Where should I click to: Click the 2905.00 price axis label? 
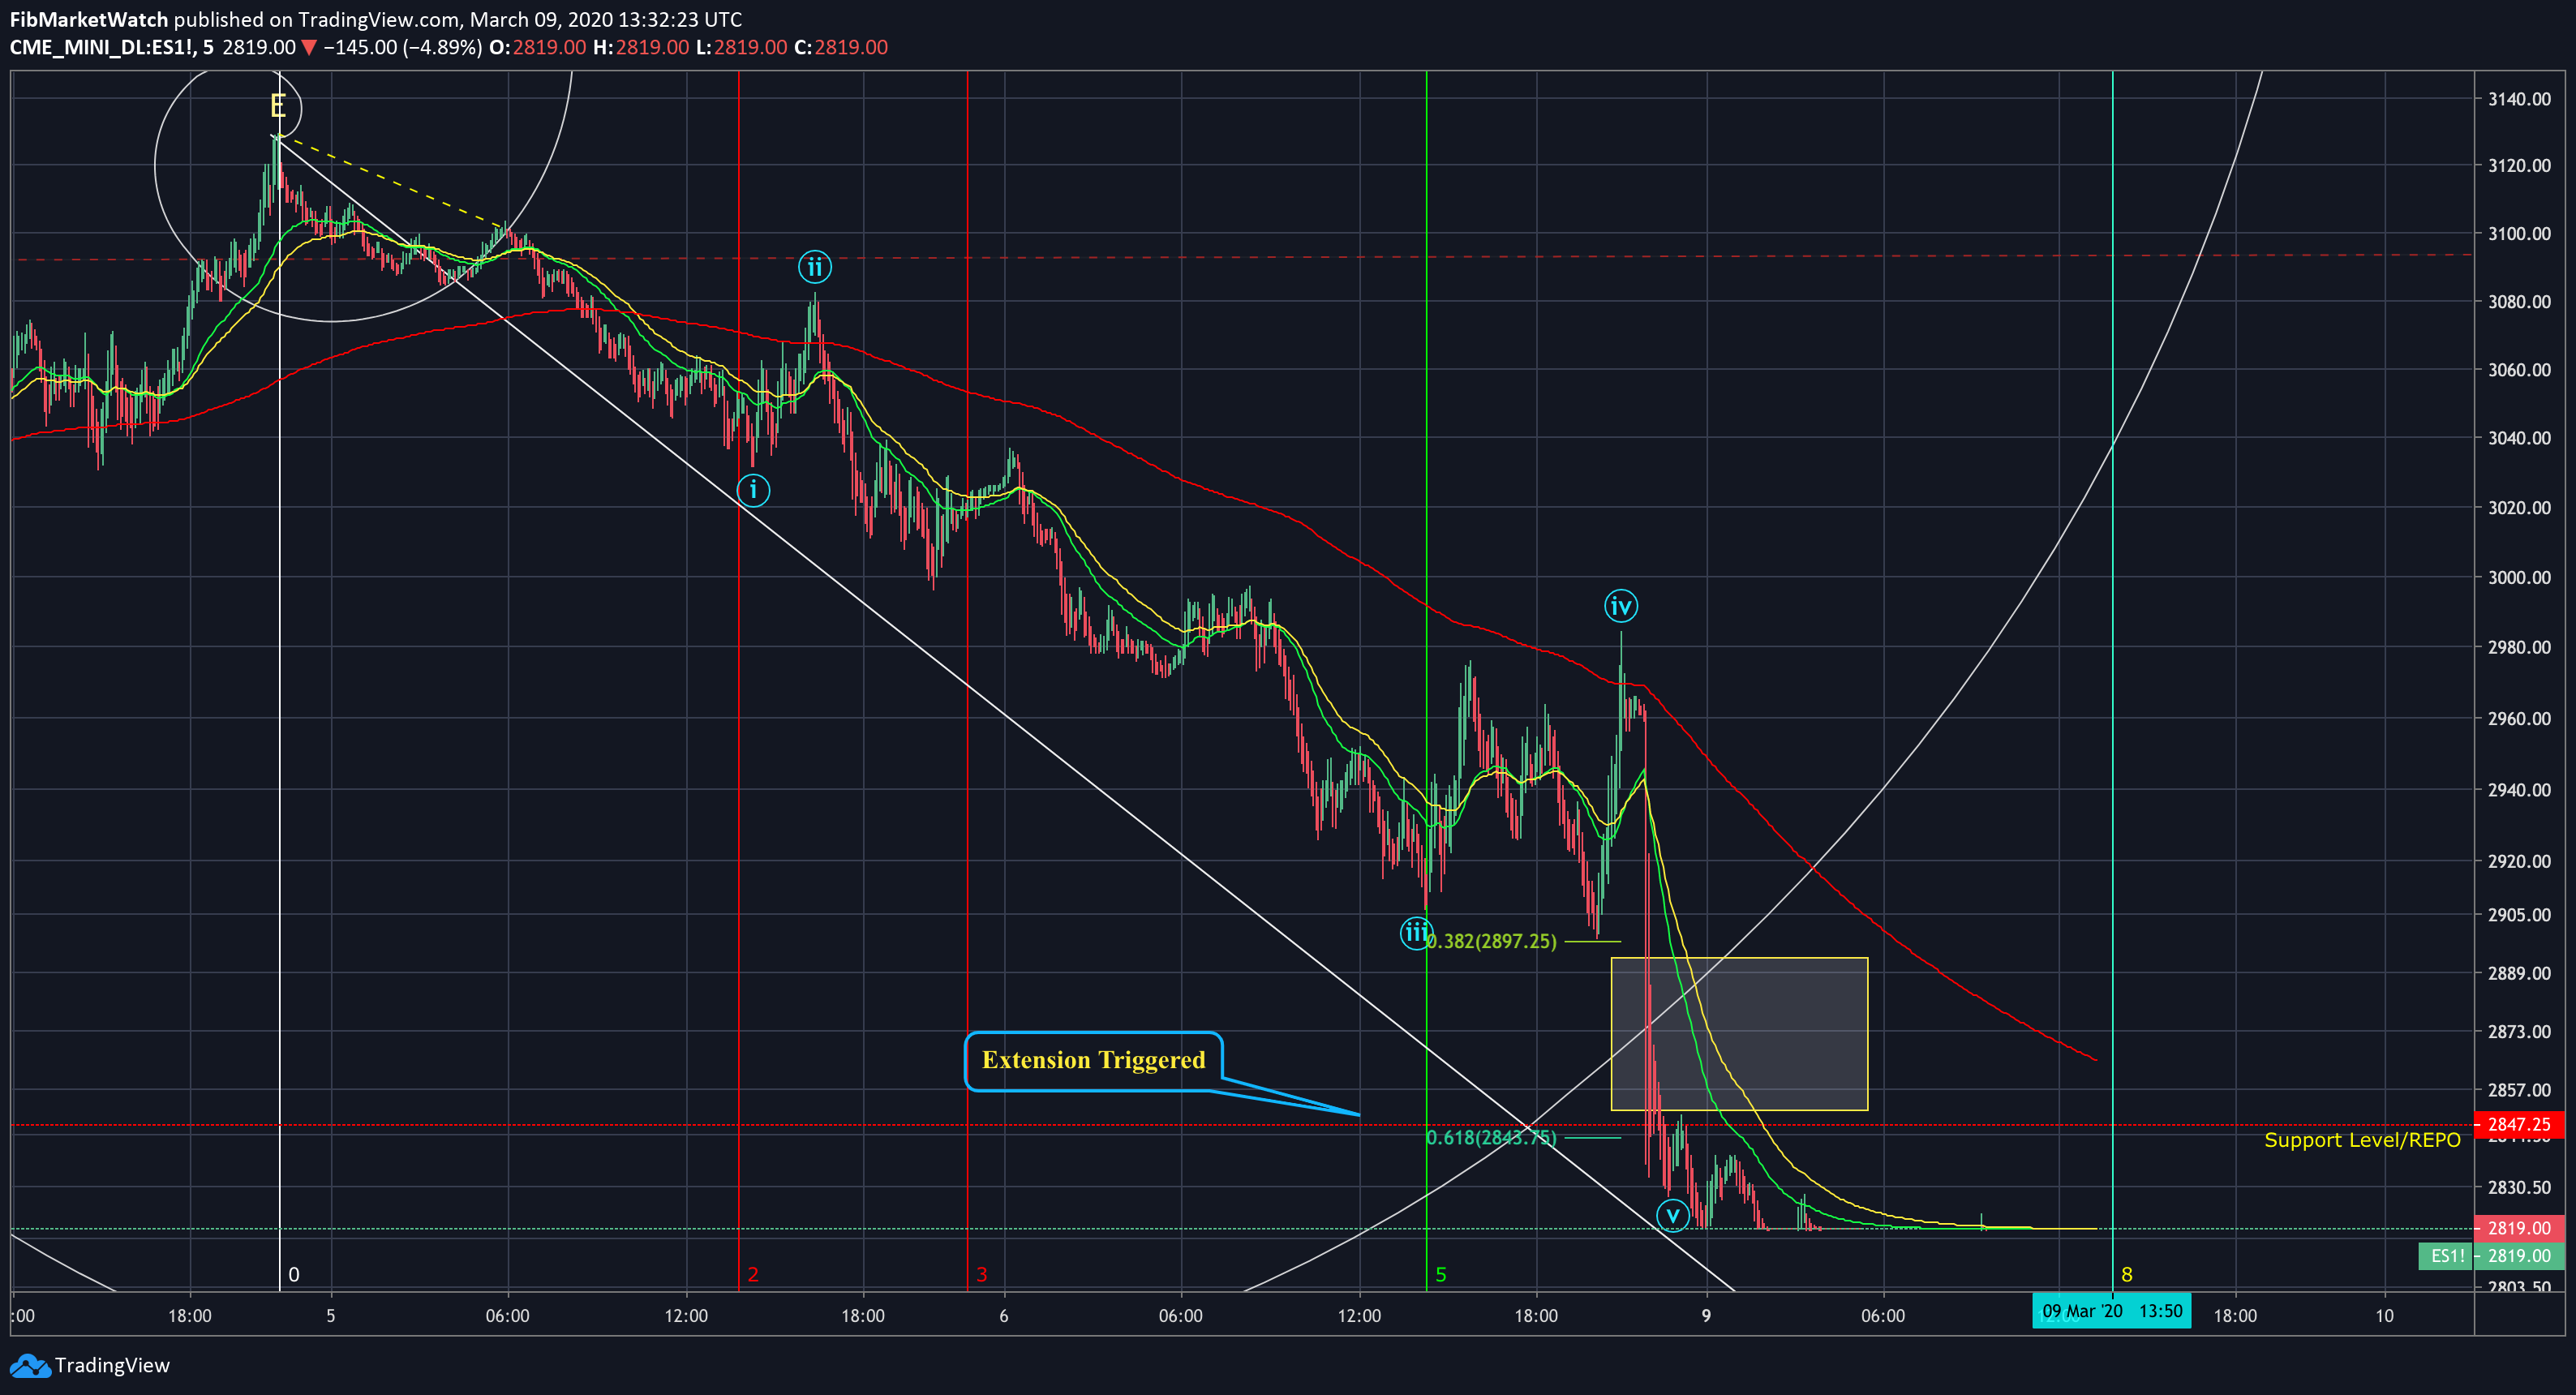(x=2519, y=914)
